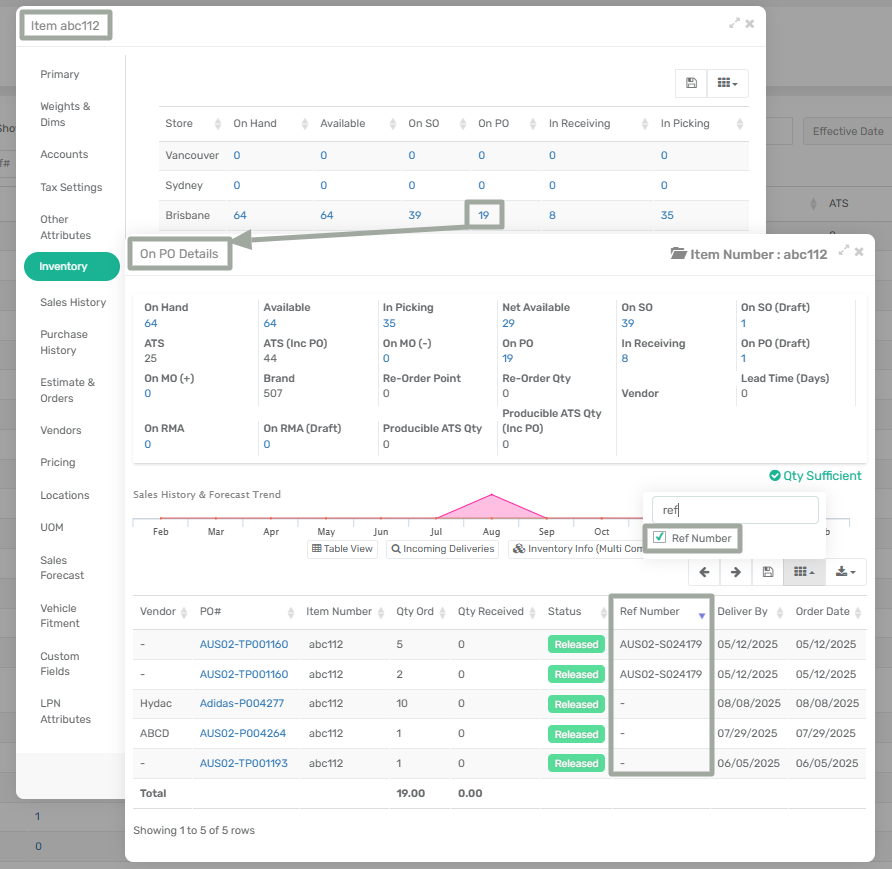892x869 pixels.
Task: Click the Incoming Deliveries button
Action: click(442, 549)
